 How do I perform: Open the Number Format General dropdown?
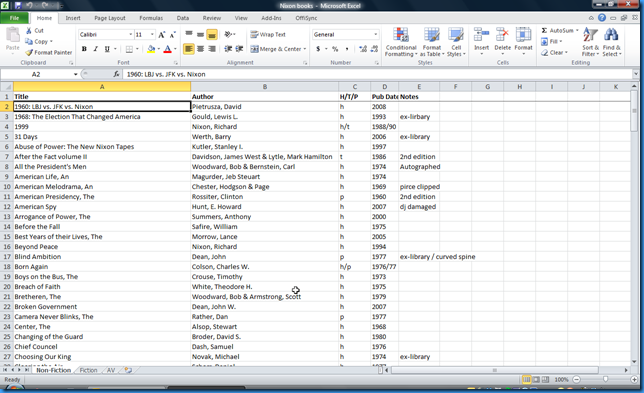pyautogui.click(x=375, y=34)
